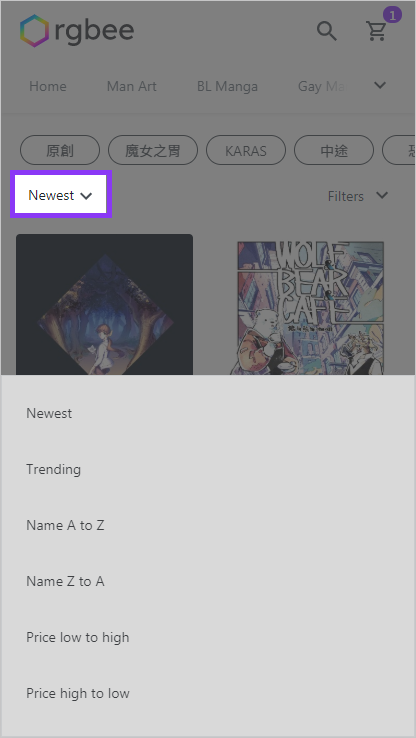Viewport: 416px width, 738px height.
Task: Open the shopping cart icon
Action: (376, 31)
